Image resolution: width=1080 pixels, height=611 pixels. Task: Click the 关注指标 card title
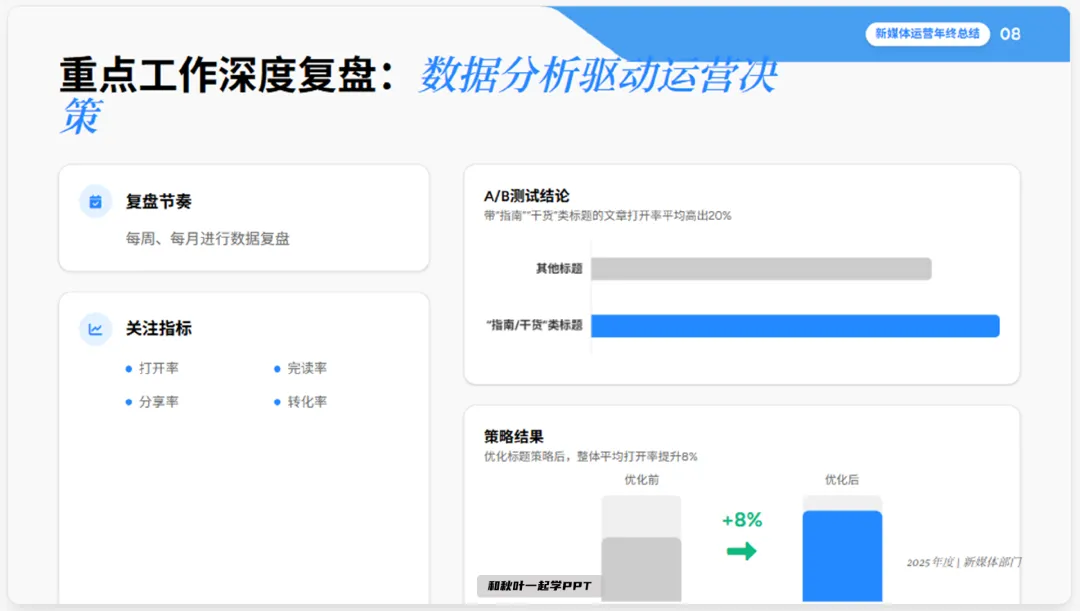158,329
